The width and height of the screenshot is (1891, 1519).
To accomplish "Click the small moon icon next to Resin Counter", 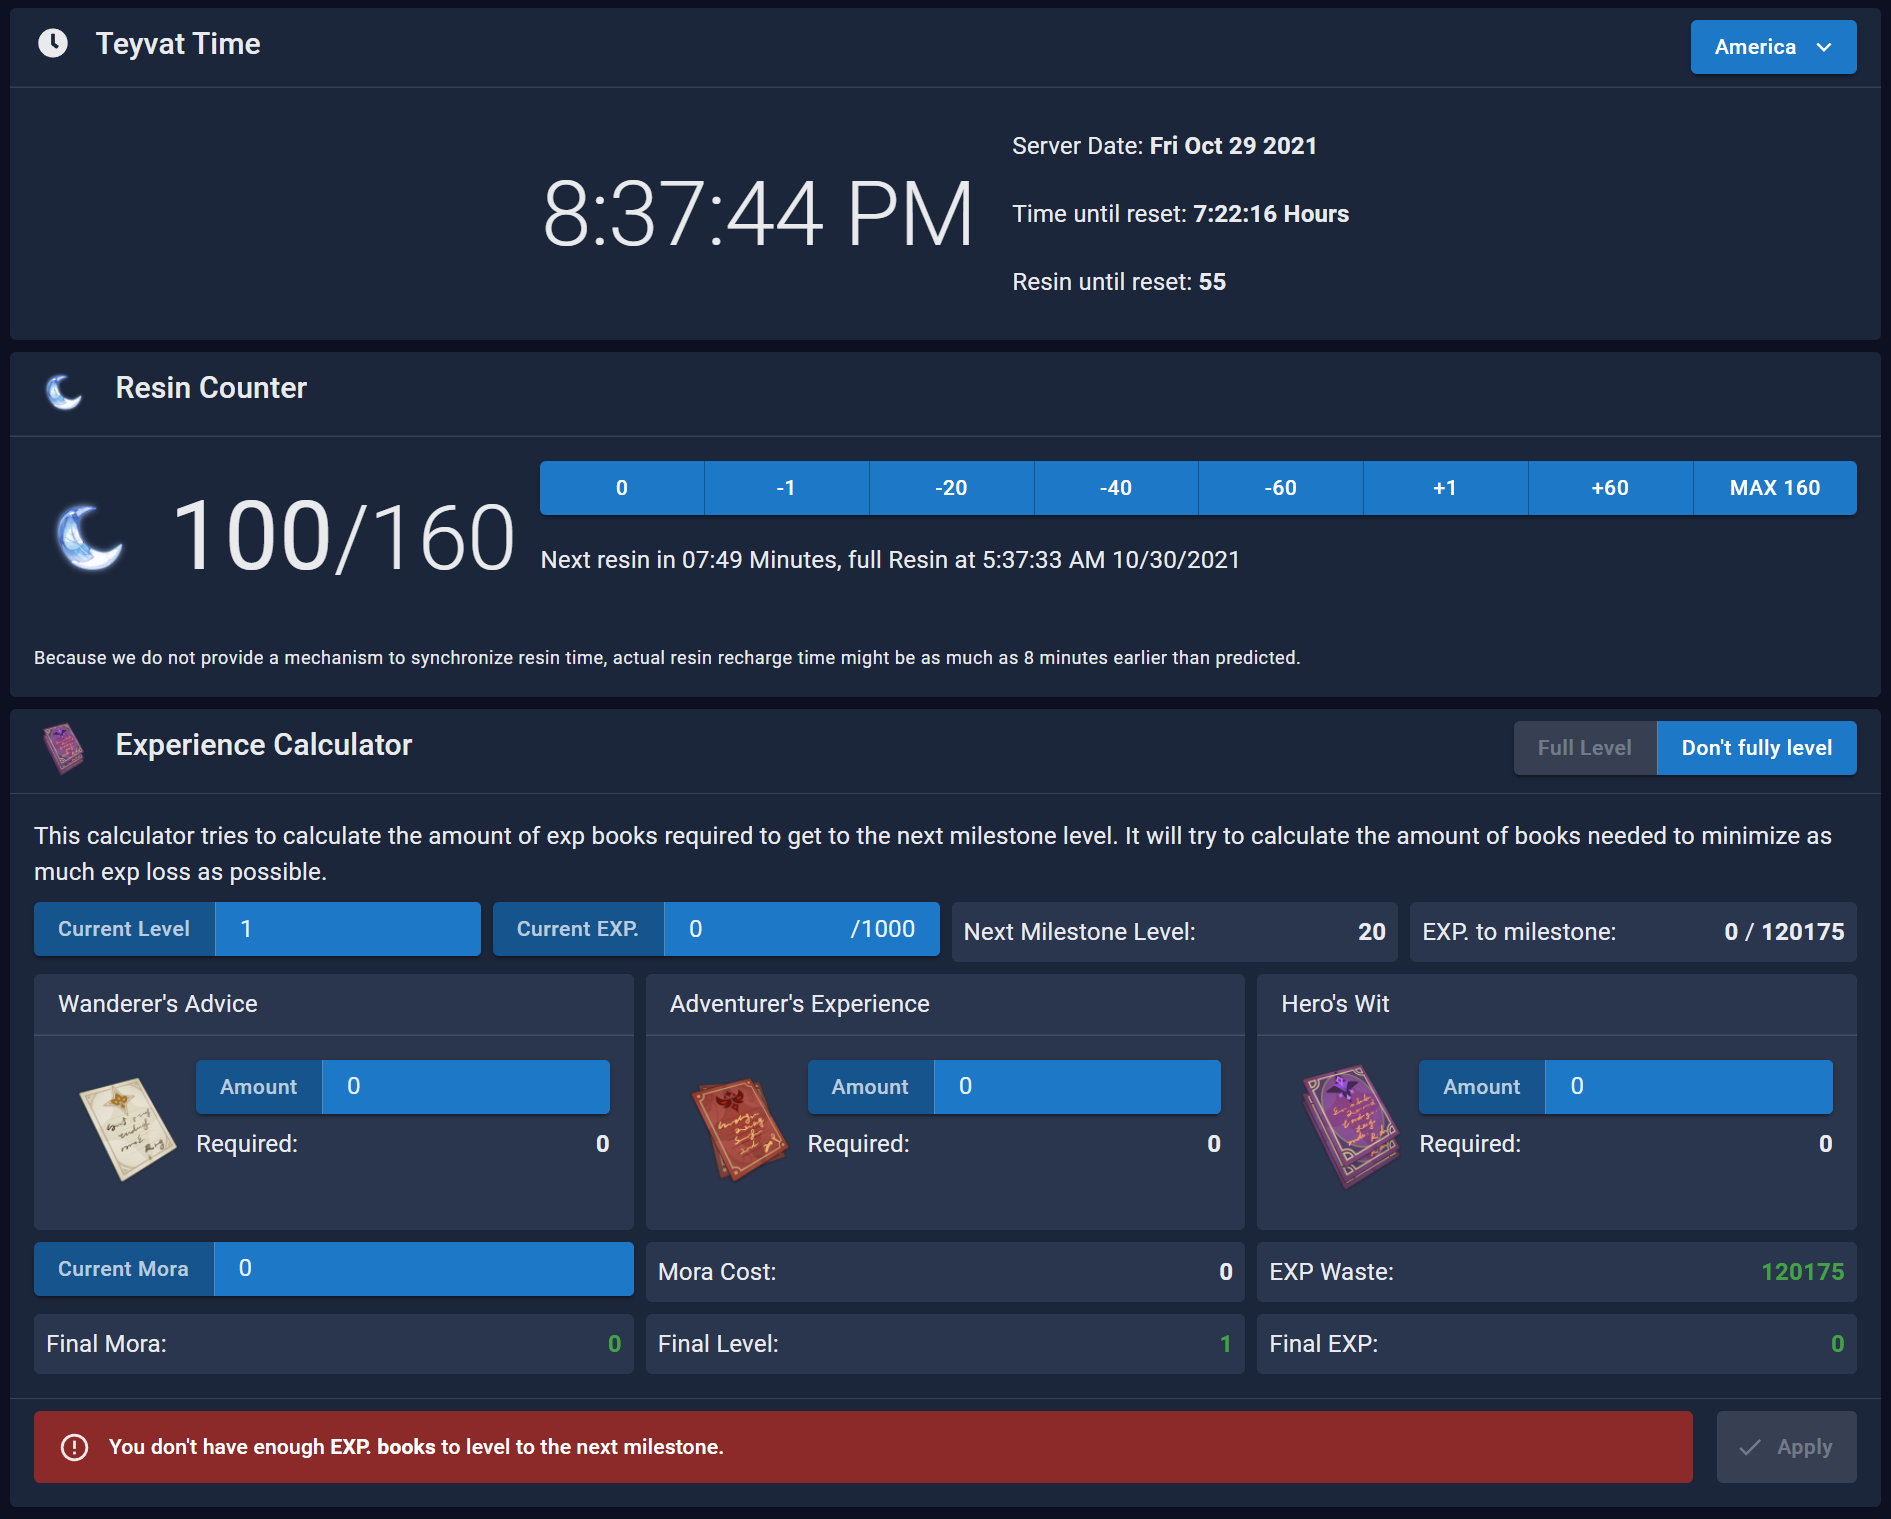I will coord(64,391).
